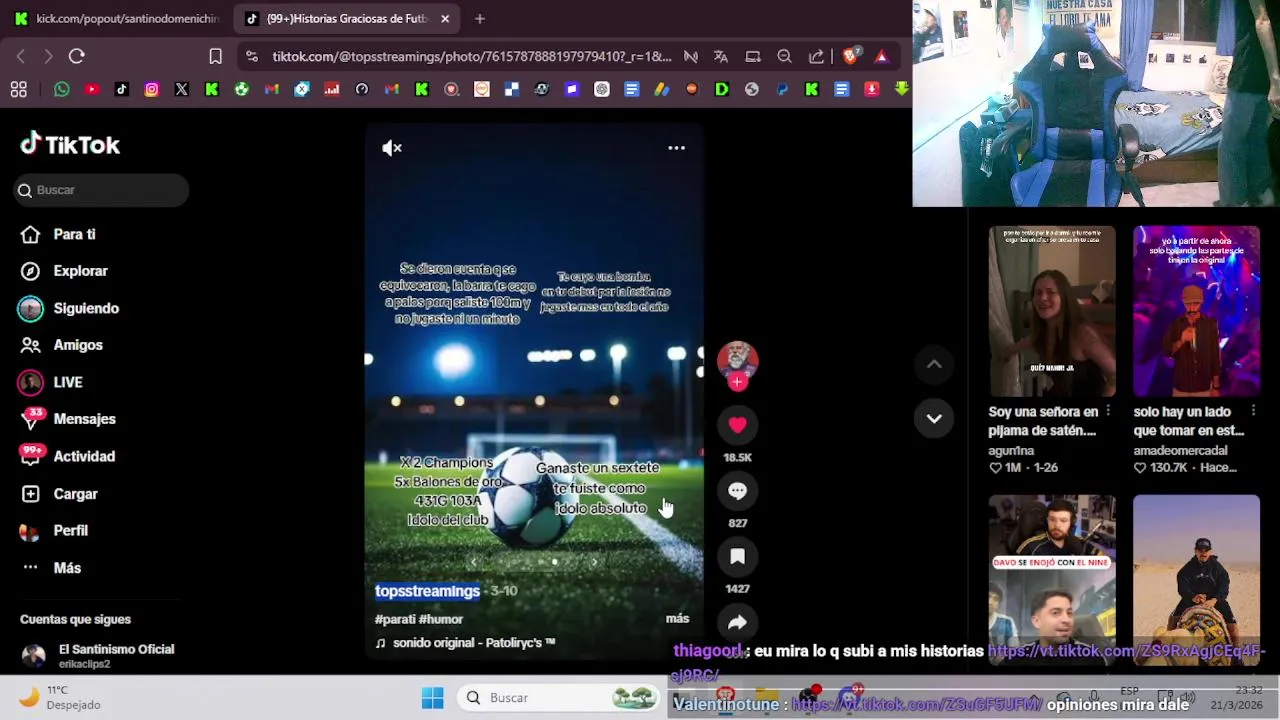This screenshot has width=1280, height=720.
Task: Like the video with the heart icon
Action: 737,425
